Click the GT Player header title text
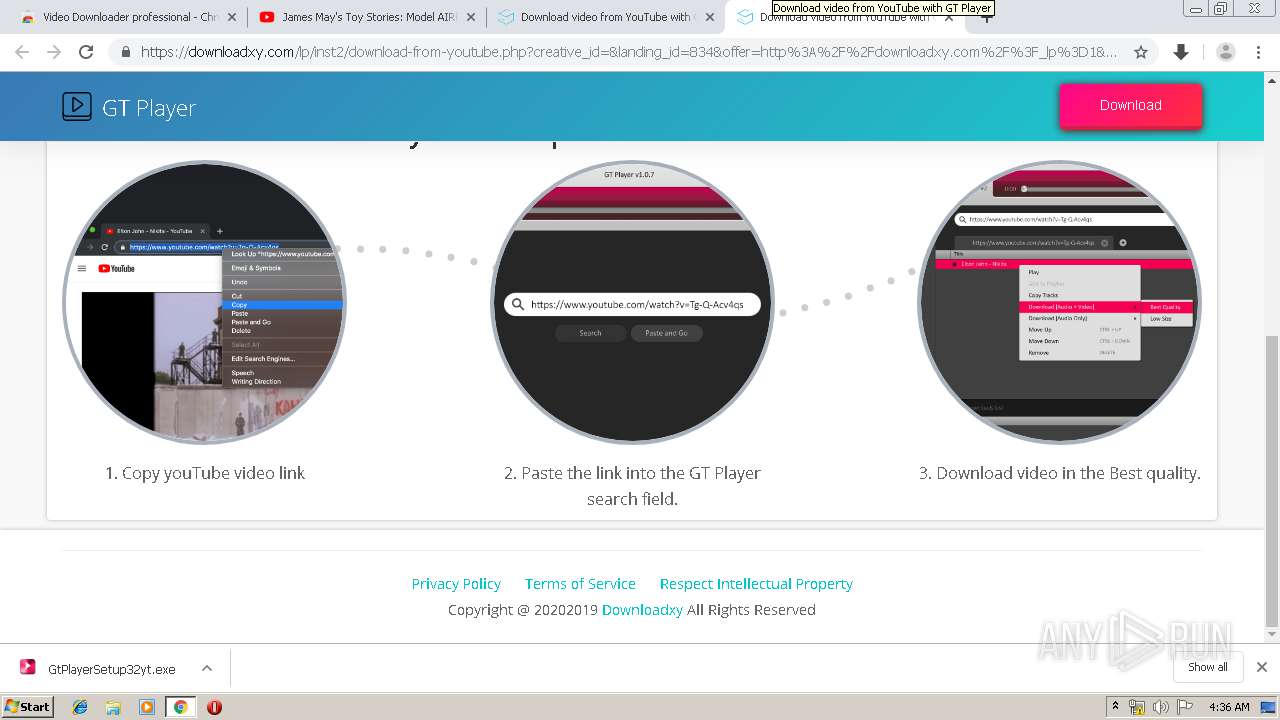Viewport: 1280px width, 720px height. (149, 108)
